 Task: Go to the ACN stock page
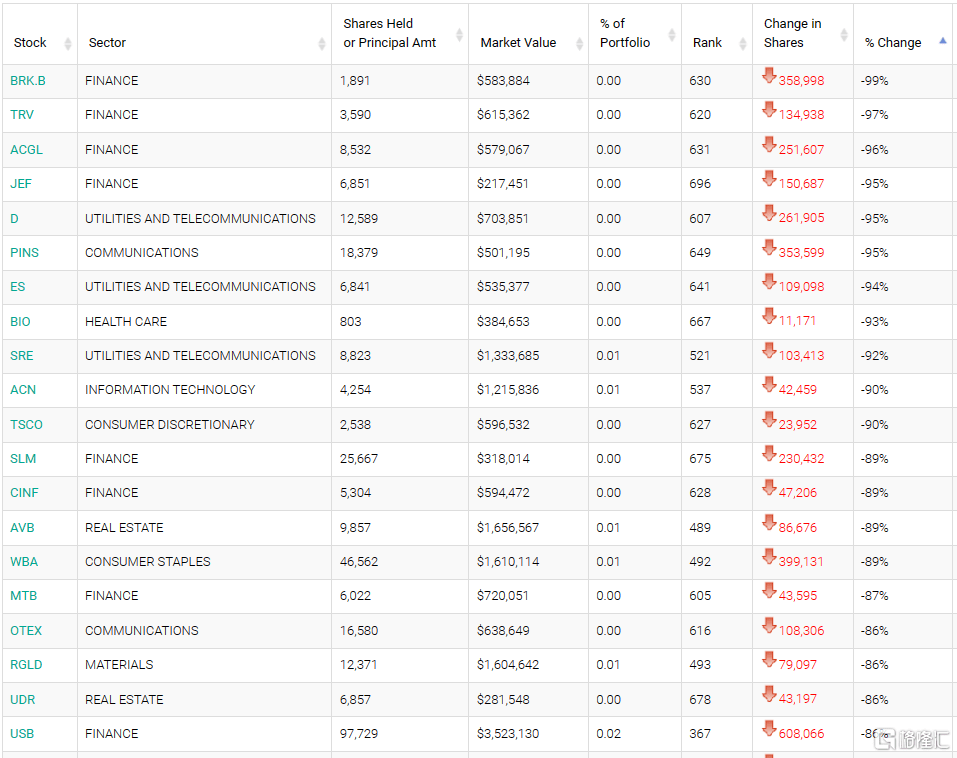23,390
